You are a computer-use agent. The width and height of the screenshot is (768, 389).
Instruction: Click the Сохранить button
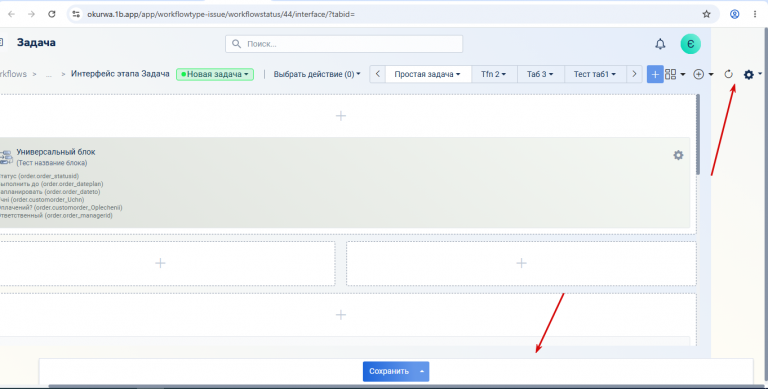pos(389,371)
